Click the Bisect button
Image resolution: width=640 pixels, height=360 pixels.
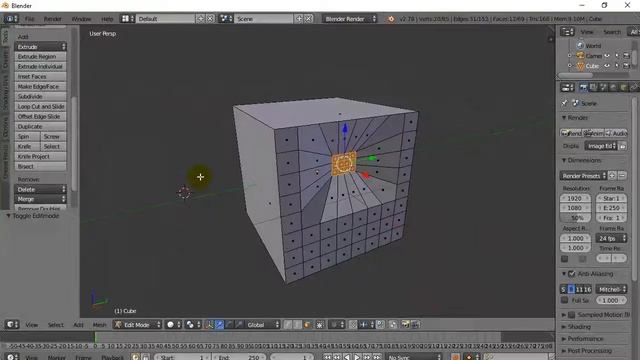coord(40,167)
